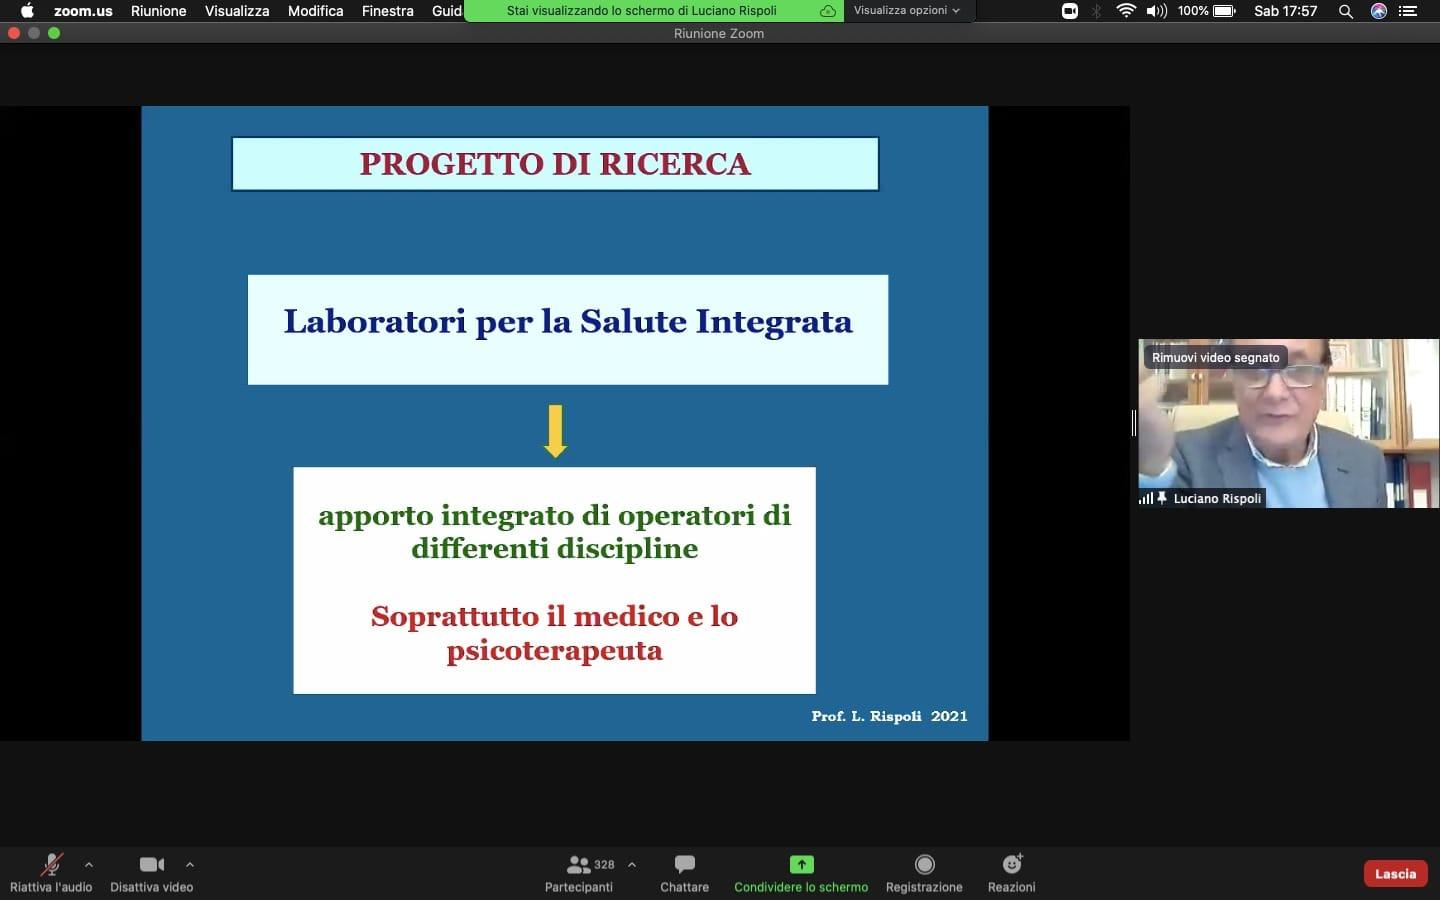Image resolution: width=1440 pixels, height=900 pixels.
Task: Click the pin icon beside Luciano Rispoli name
Action: point(1162,498)
